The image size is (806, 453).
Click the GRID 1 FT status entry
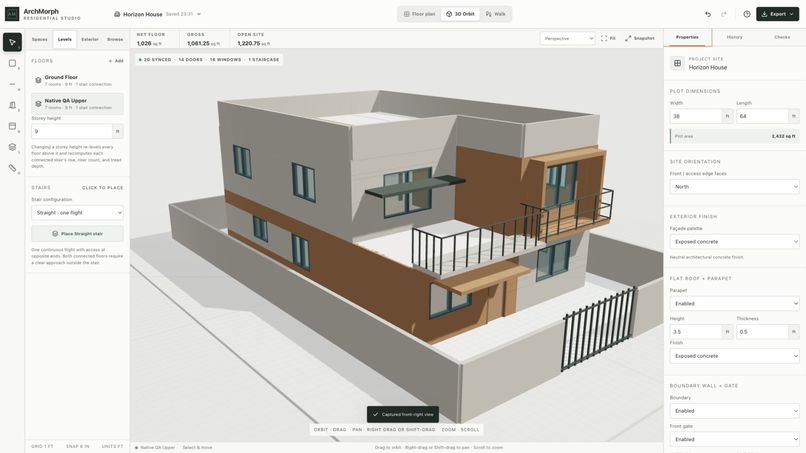pyautogui.click(x=42, y=446)
